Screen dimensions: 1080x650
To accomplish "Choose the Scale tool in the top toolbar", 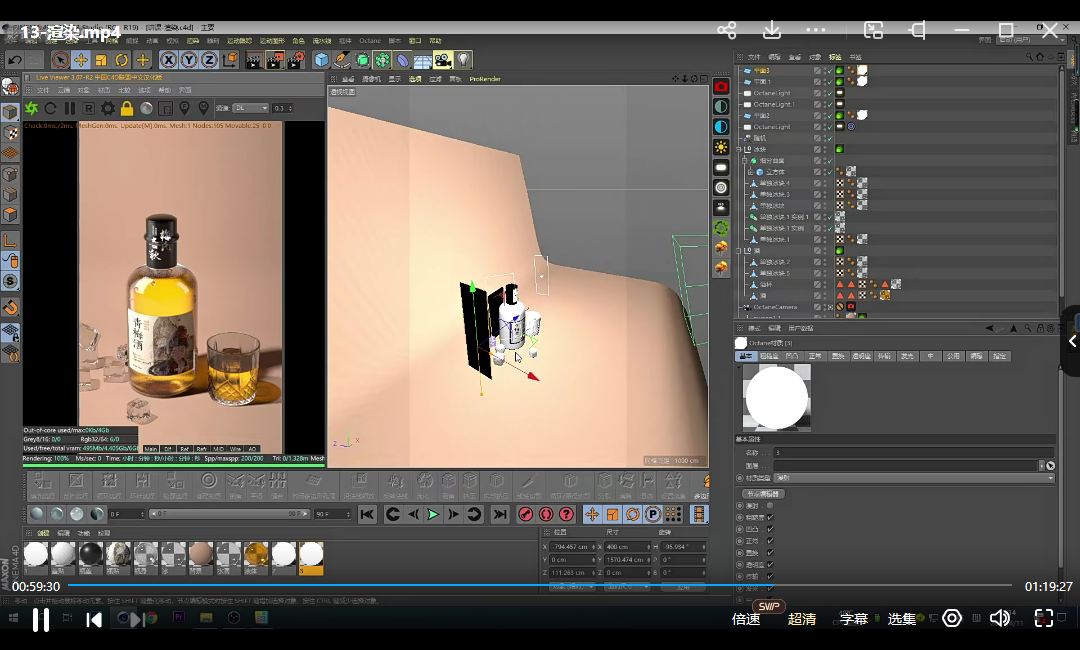I will (x=101, y=61).
